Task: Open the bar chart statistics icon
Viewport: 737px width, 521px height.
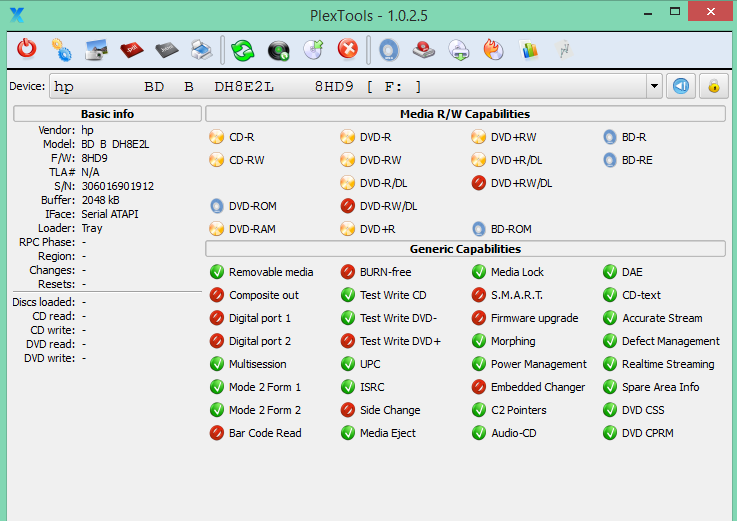Action: point(529,50)
